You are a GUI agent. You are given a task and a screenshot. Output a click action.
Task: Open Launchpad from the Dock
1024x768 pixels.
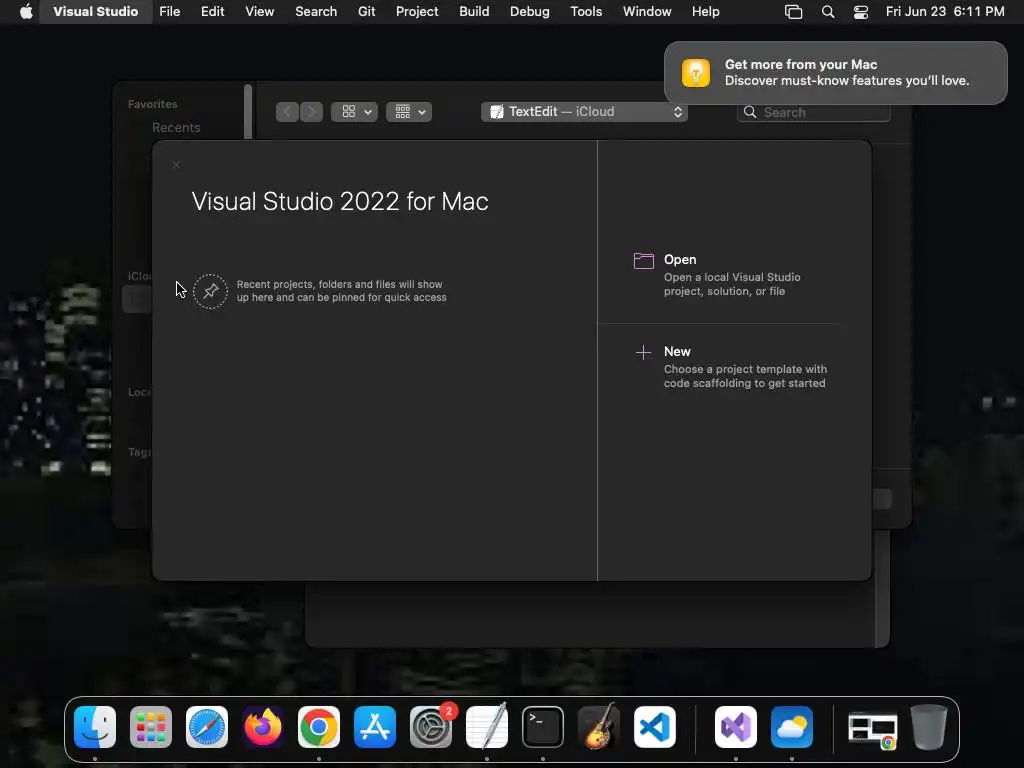pyautogui.click(x=151, y=727)
